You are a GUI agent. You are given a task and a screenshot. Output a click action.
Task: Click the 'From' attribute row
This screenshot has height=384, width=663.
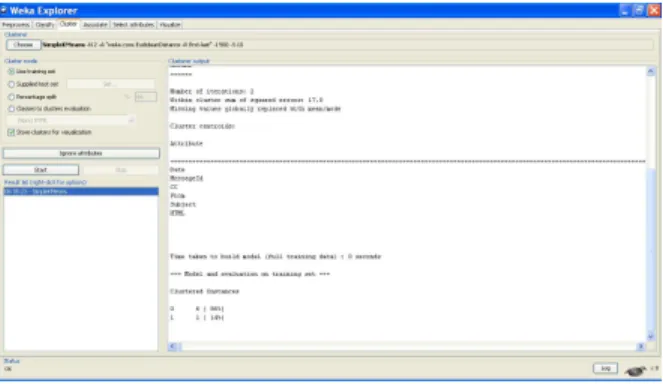click(x=178, y=196)
